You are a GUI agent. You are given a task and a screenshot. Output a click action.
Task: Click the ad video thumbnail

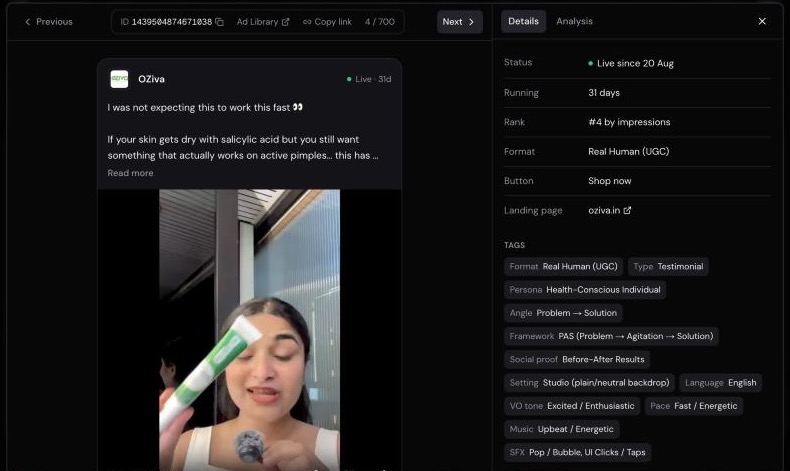(x=249, y=330)
